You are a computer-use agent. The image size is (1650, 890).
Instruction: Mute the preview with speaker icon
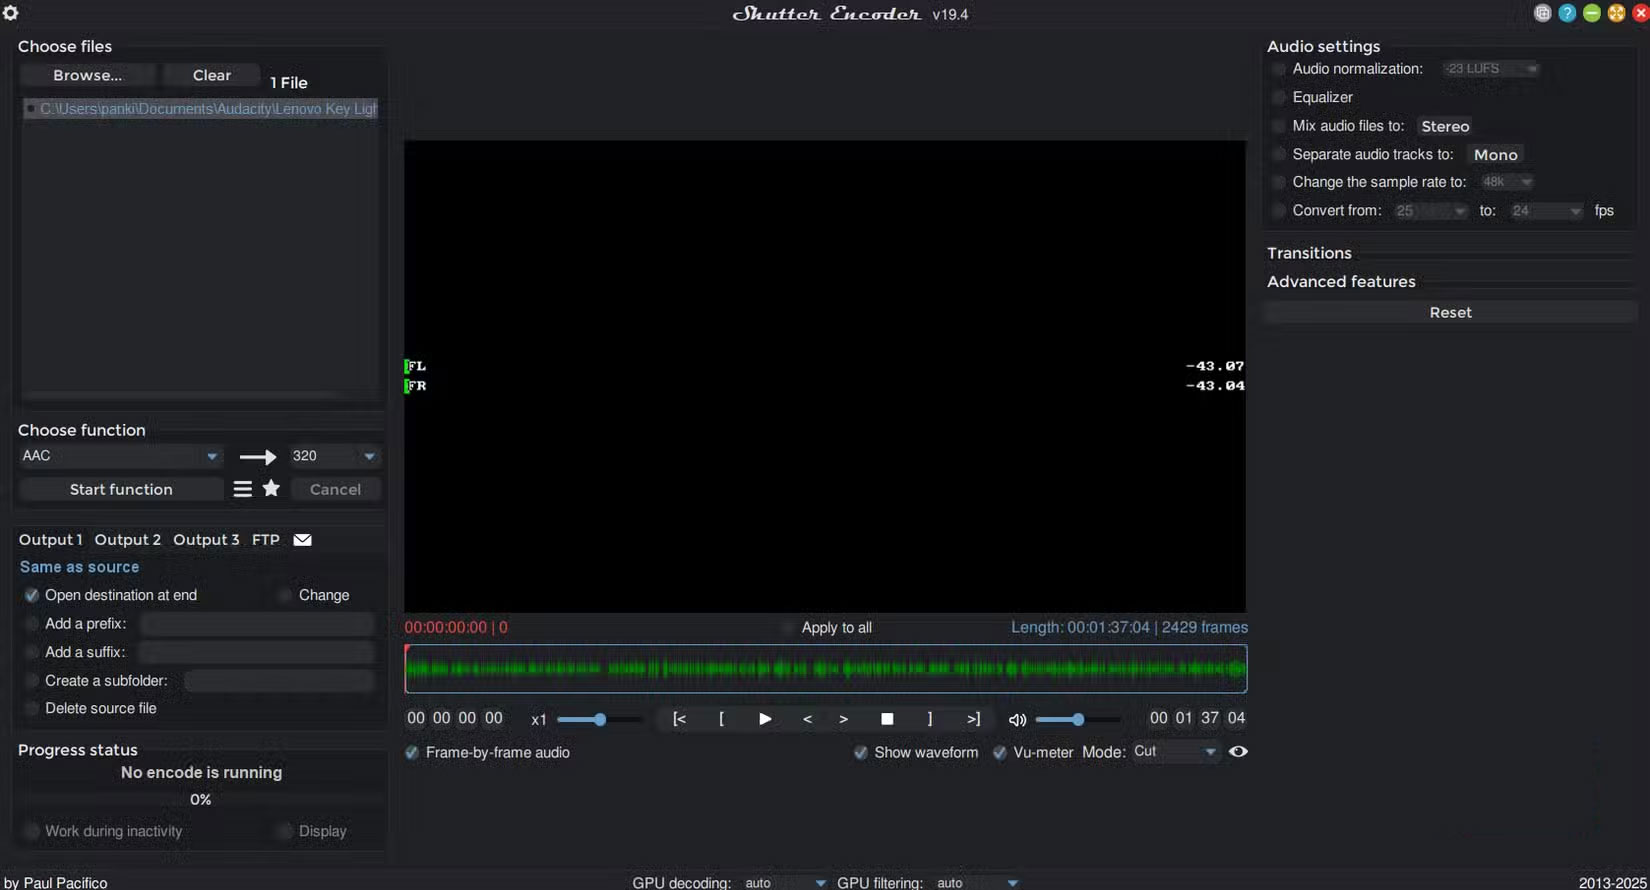coord(1018,720)
